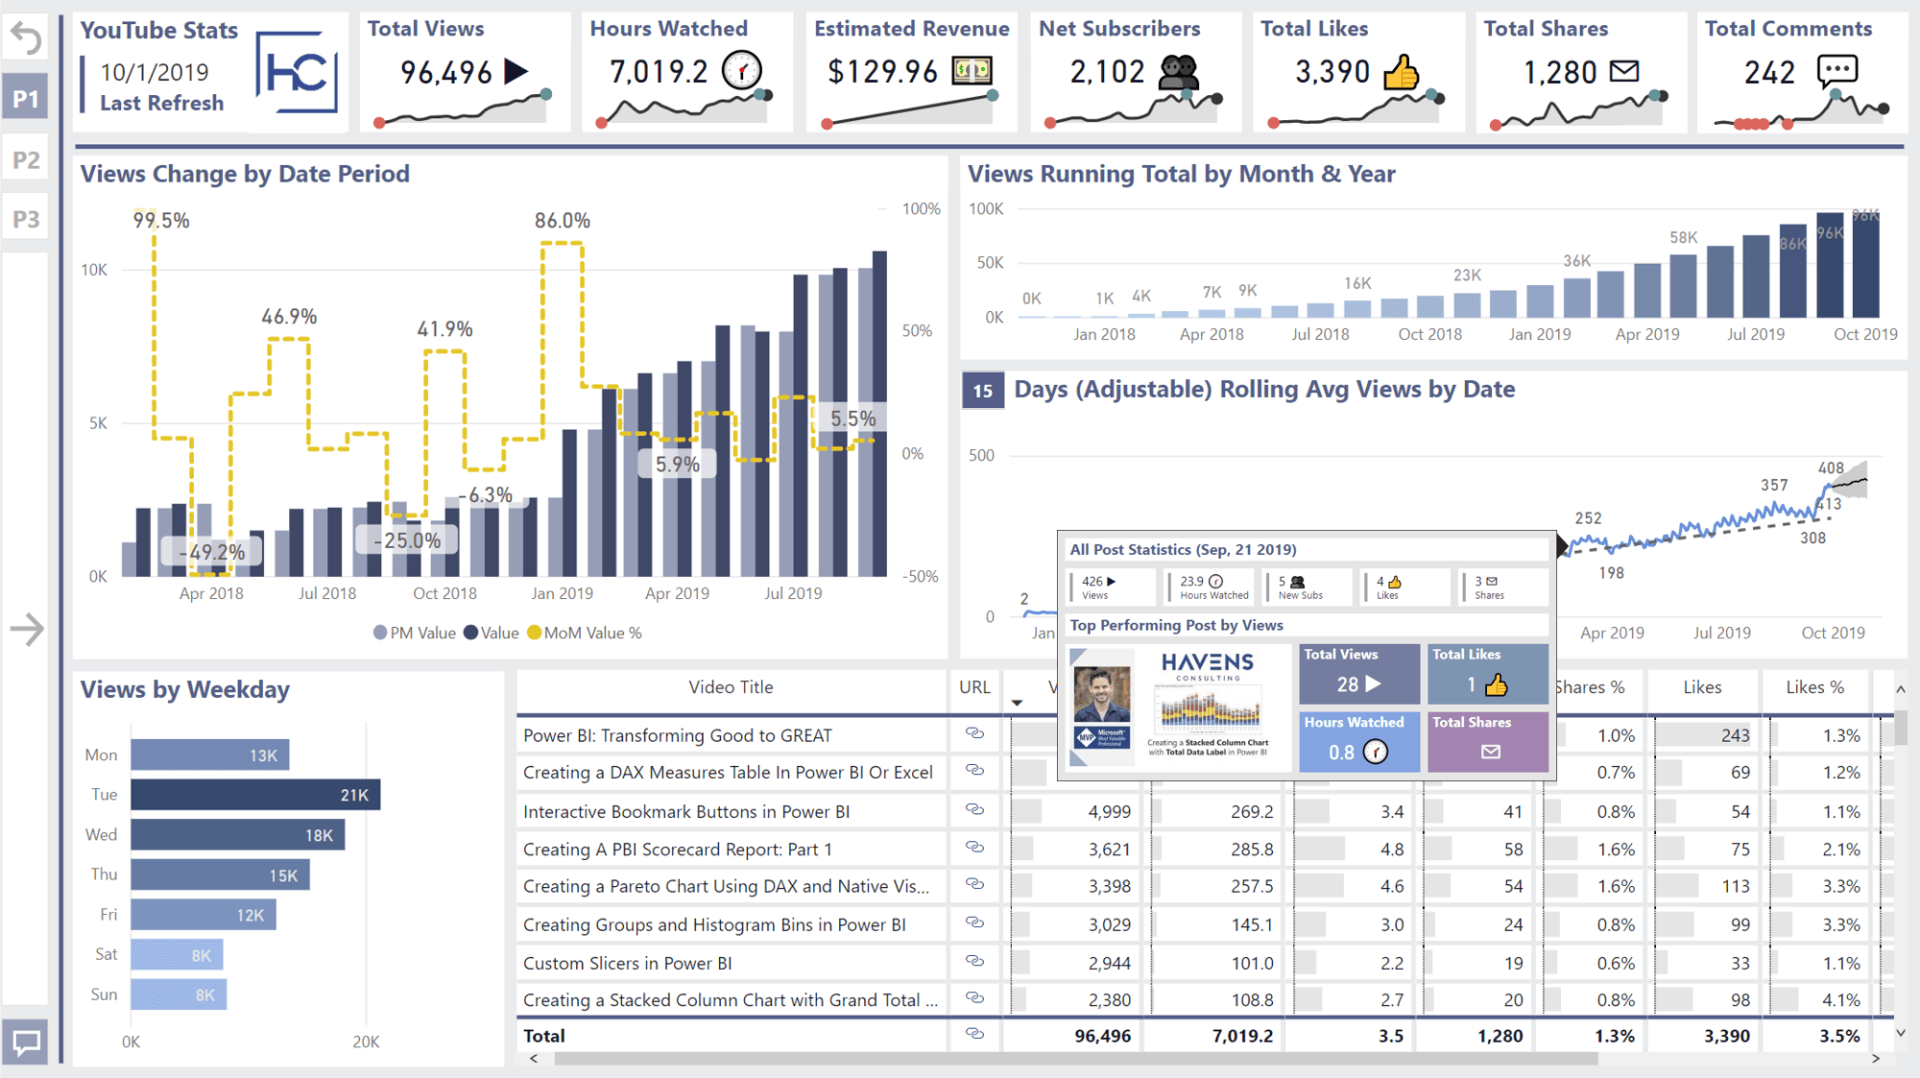Click the Hours Watched clock icon in header

(741, 71)
